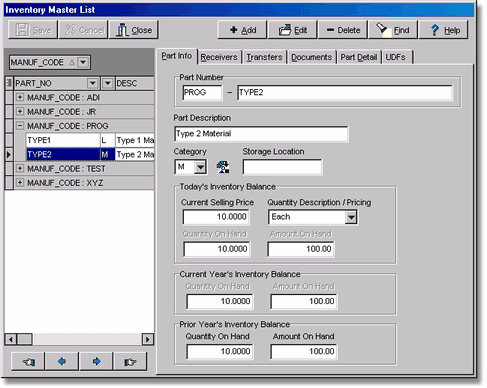The width and height of the screenshot is (487, 388).
Task: Expand the MANUF_CODE : XYZ group
Action: [x=20, y=183]
